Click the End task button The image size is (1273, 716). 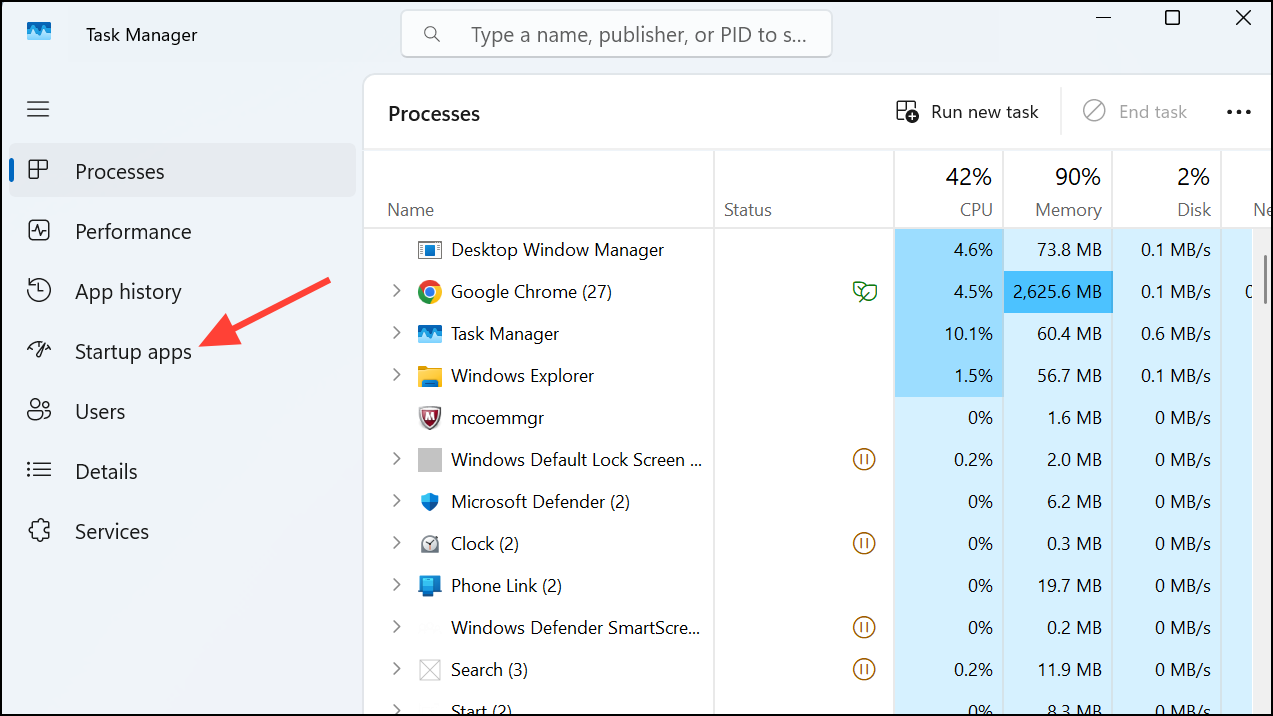pos(1135,111)
